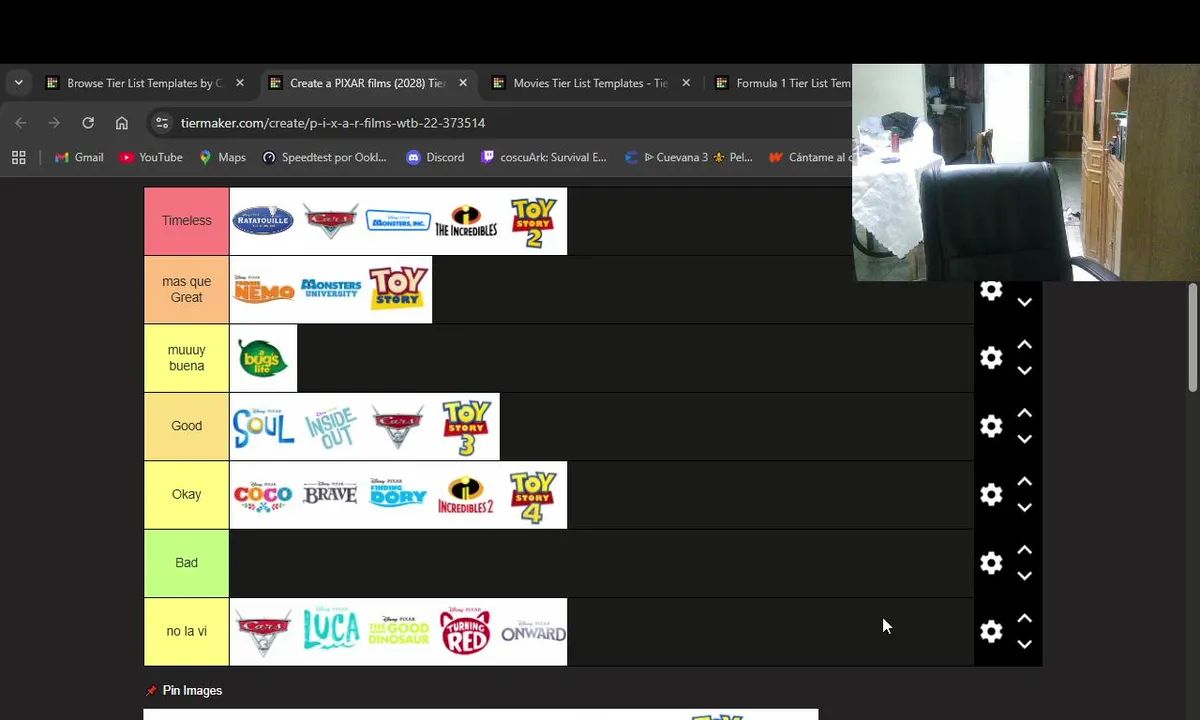Move no la vi row down
The height and width of the screenshot is (720, 1200).
coord(1024,645)
